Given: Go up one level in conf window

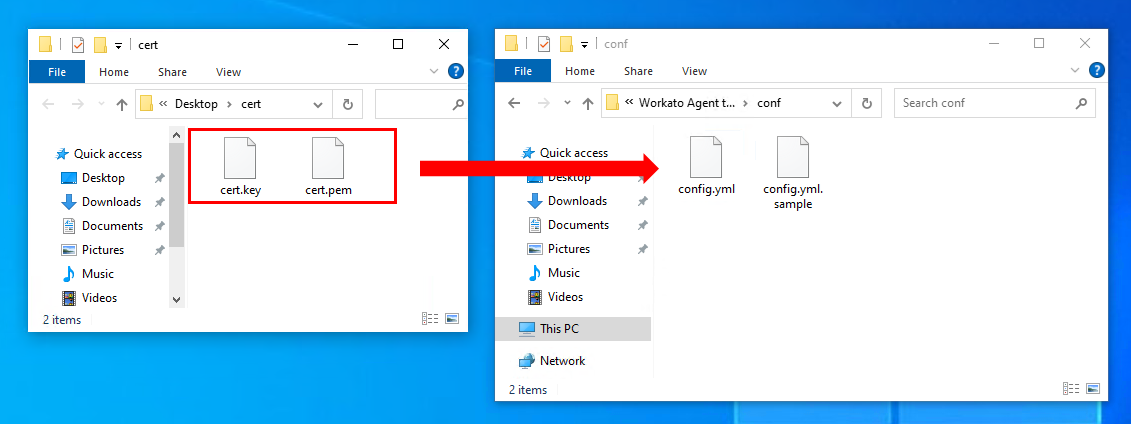Looking at the screenshot, I should pyautogui.click(x=588, y=103).
